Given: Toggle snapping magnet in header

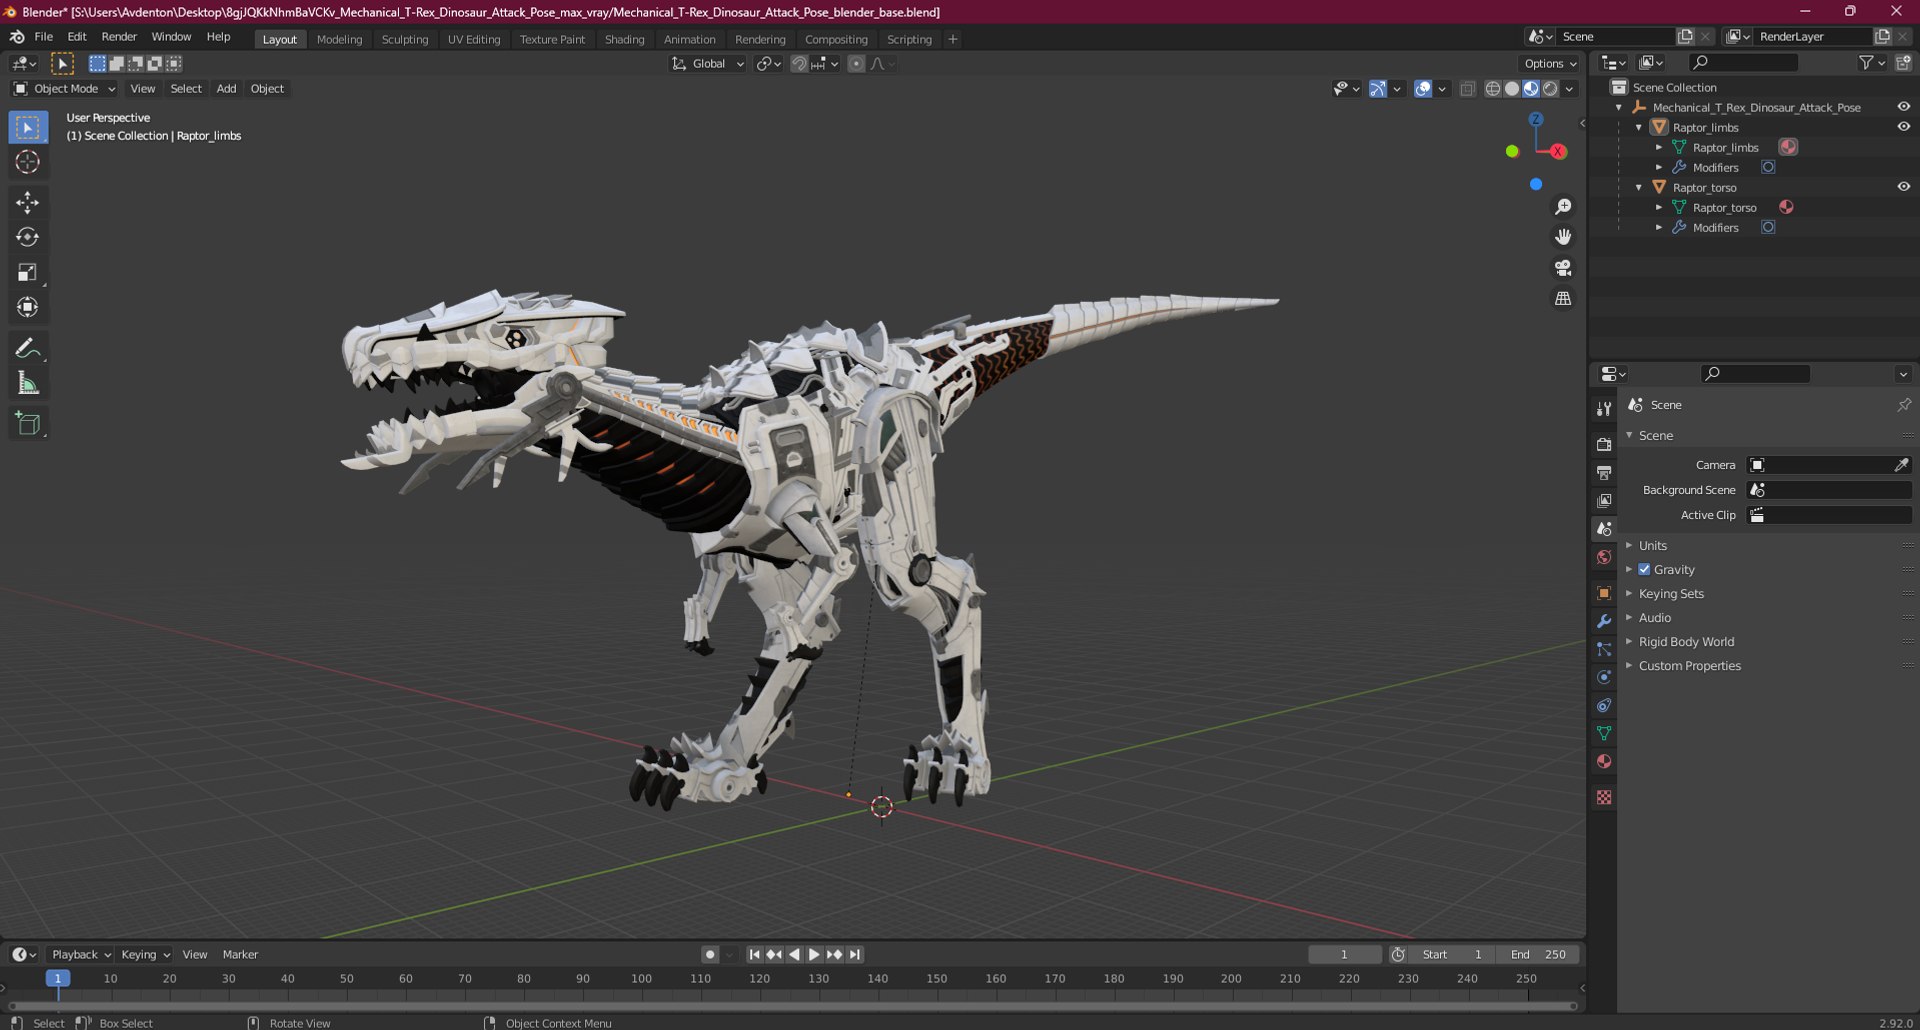Looking at the screenshot, I should coord(799,63).
